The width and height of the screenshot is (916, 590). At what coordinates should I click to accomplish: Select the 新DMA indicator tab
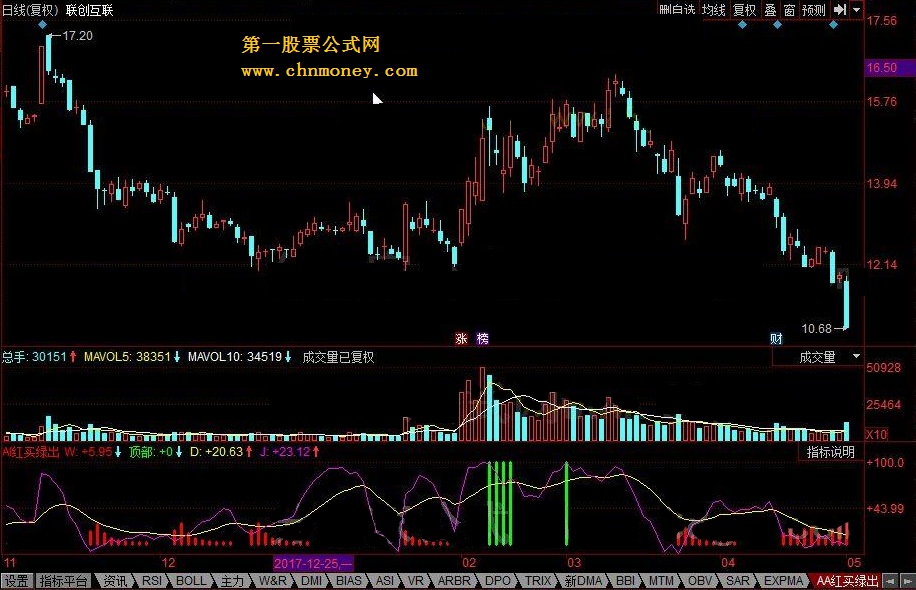(583, 581)
